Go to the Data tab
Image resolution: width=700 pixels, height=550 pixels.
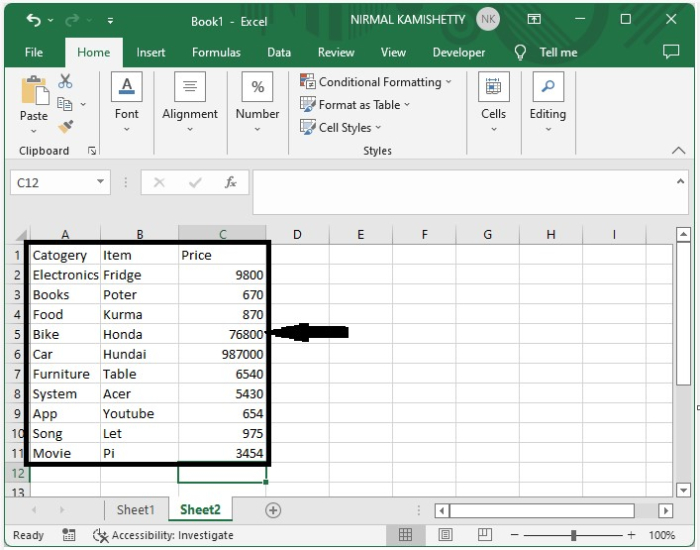279,52
